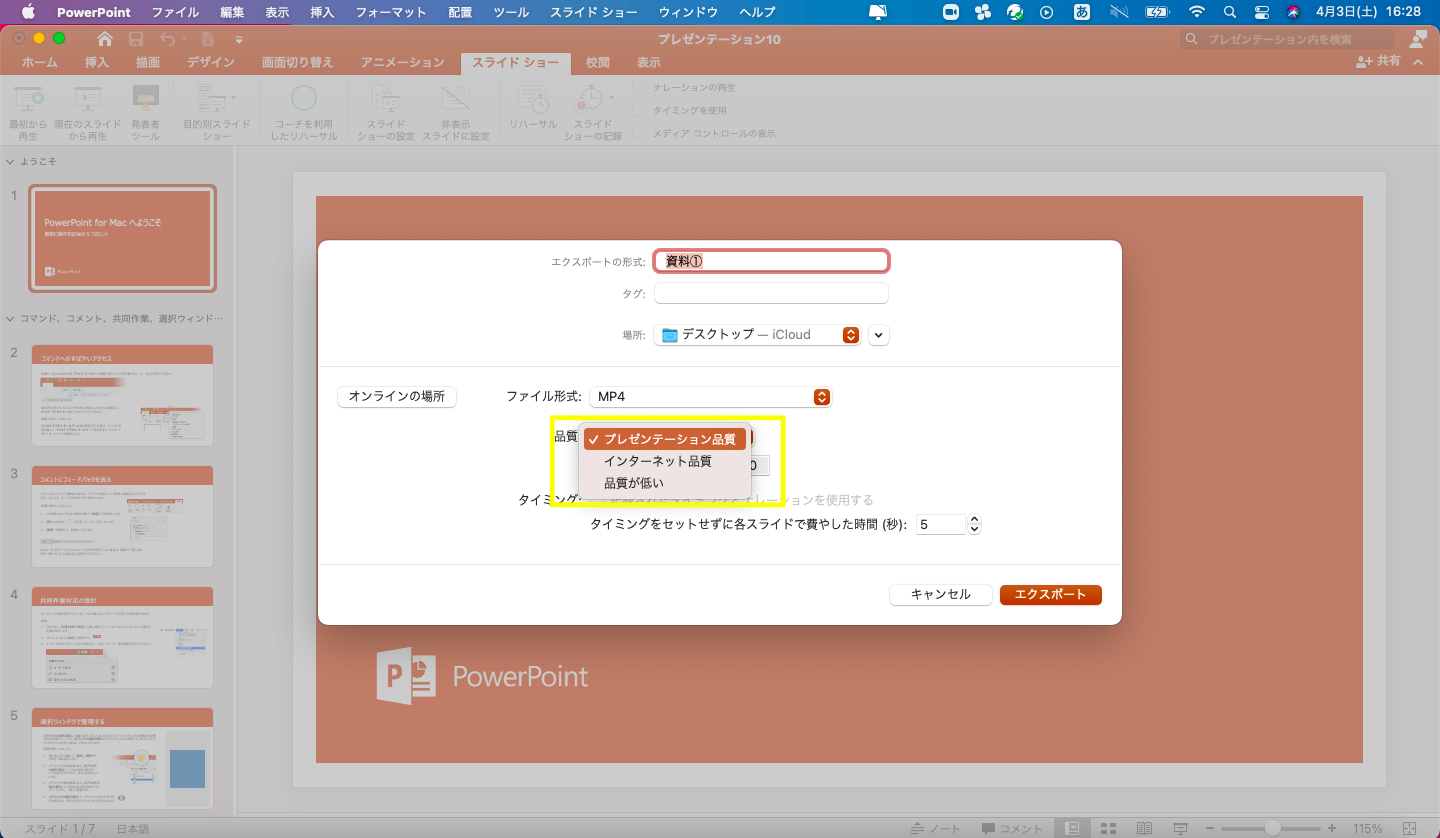This screenshot has height=838, width=1440.
Task: Open the フォーマット menu
Action: (391, 12)
